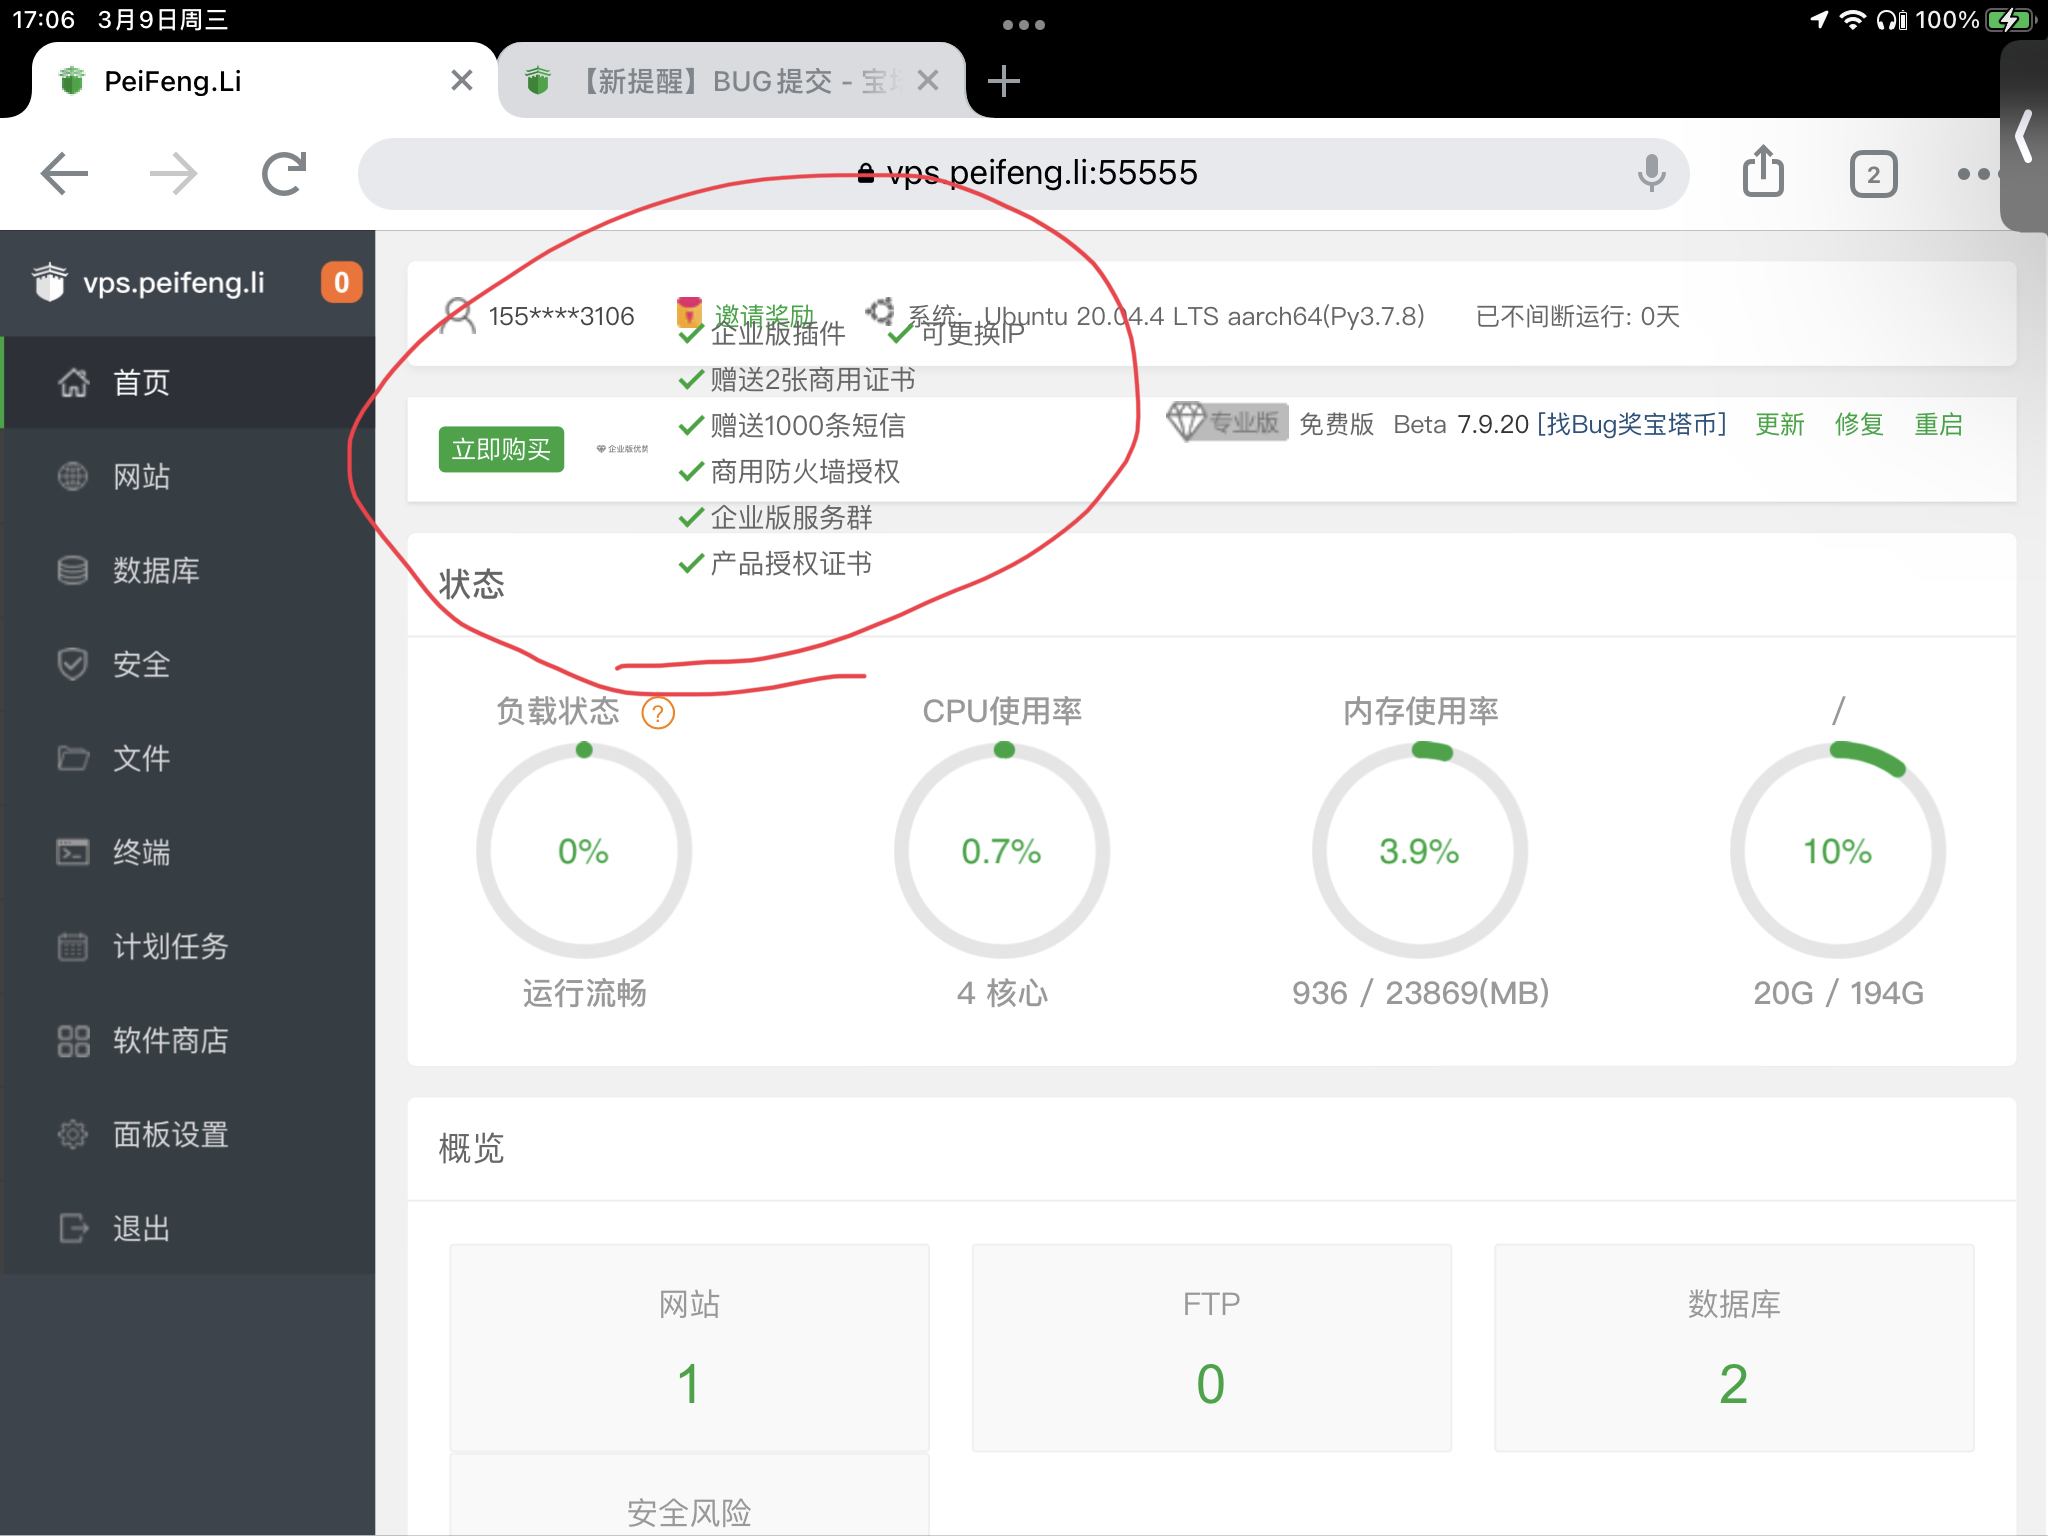Reload the page with the refresh icon
The width and height of the screenshot is (2048, 1536).
coord(284,174)
